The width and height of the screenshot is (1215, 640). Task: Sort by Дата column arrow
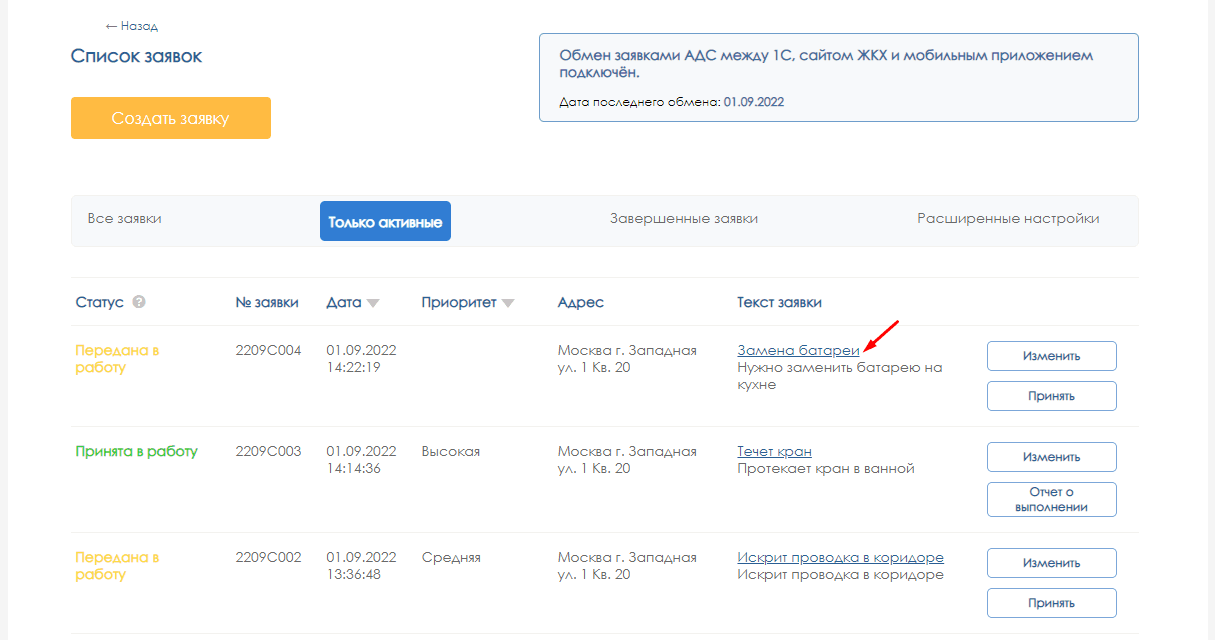(x=373, y=303)
